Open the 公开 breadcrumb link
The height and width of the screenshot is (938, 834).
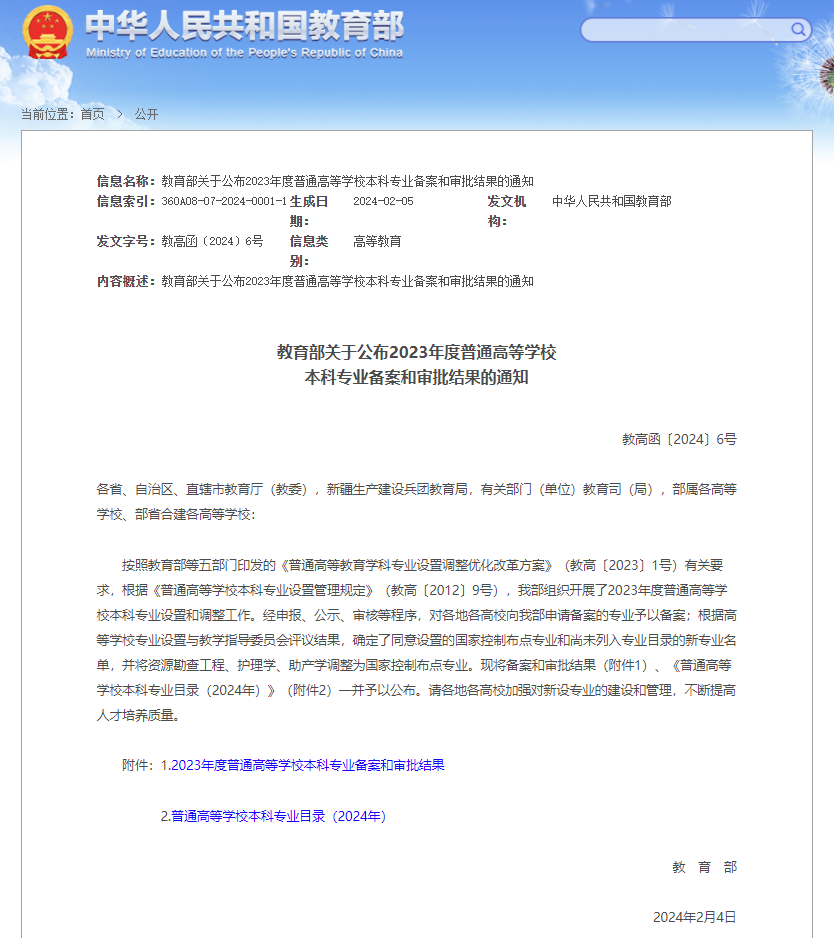tap(146, 114)
